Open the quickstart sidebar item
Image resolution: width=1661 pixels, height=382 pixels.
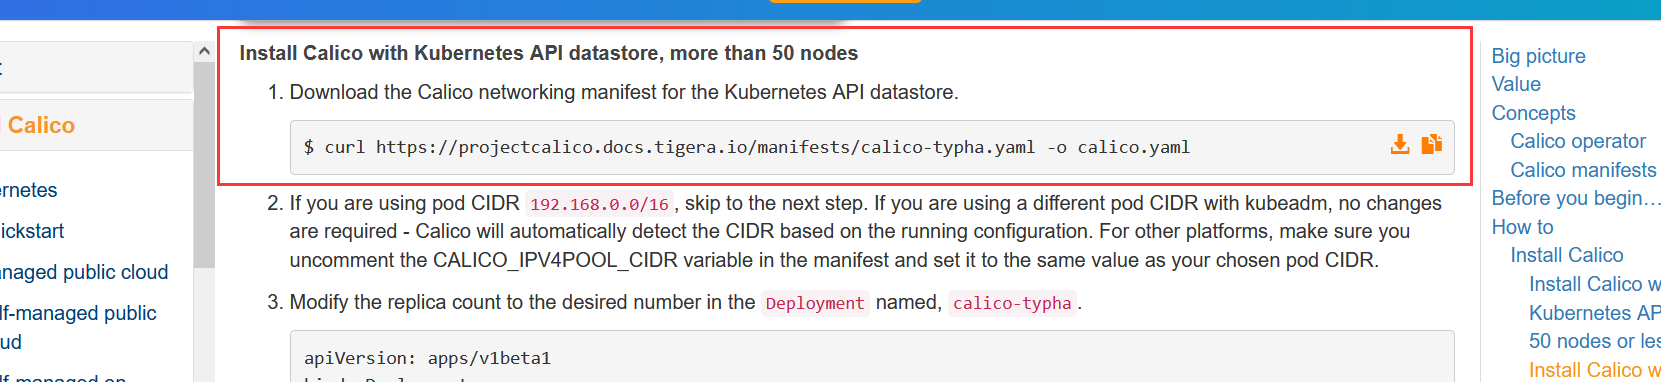pos(32,231)
